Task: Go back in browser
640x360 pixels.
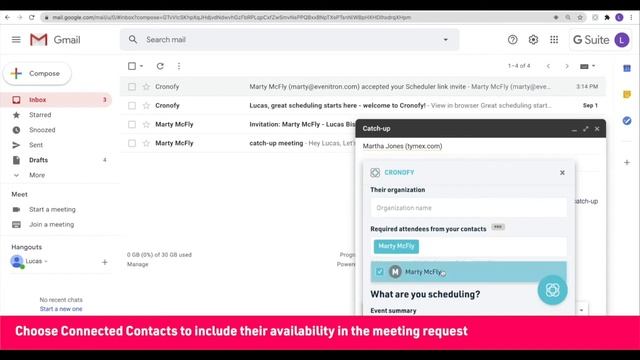Action: point(7,18)
